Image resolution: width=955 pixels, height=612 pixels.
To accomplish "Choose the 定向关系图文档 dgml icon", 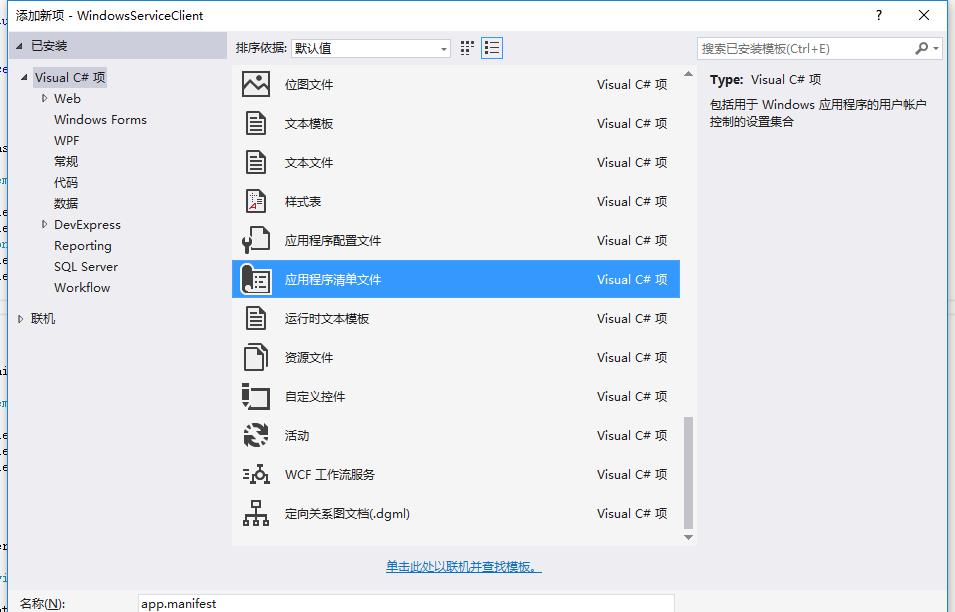I will (x=256, y=514).
